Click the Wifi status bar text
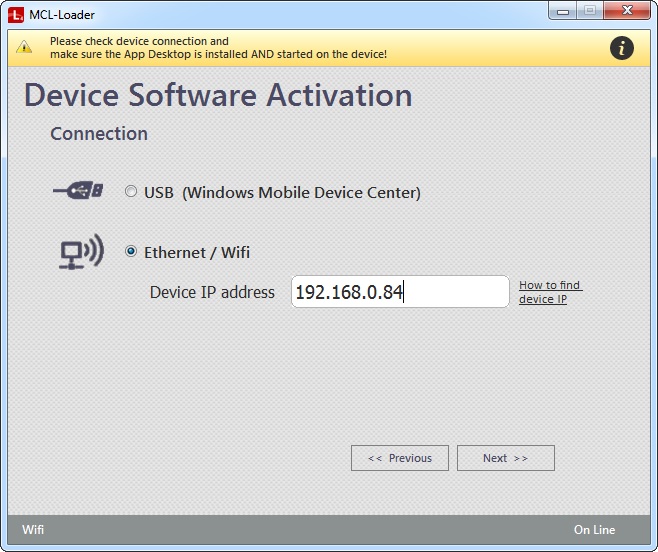The height and width of the screenshot is (552, 658). click(x=33, y=529)
